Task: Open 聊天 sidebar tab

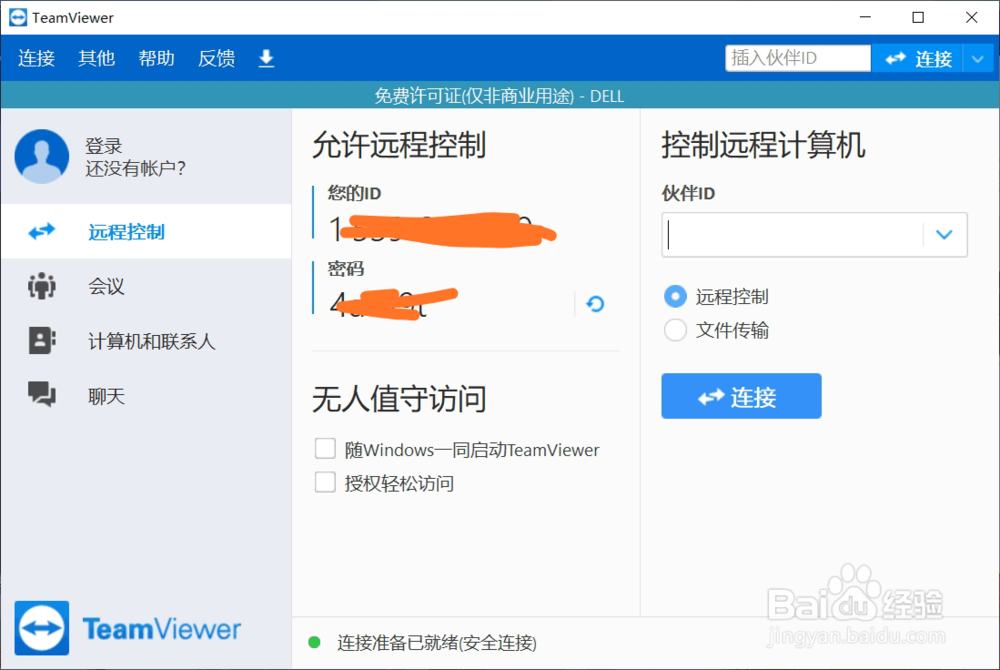Action: click(146, 396)
